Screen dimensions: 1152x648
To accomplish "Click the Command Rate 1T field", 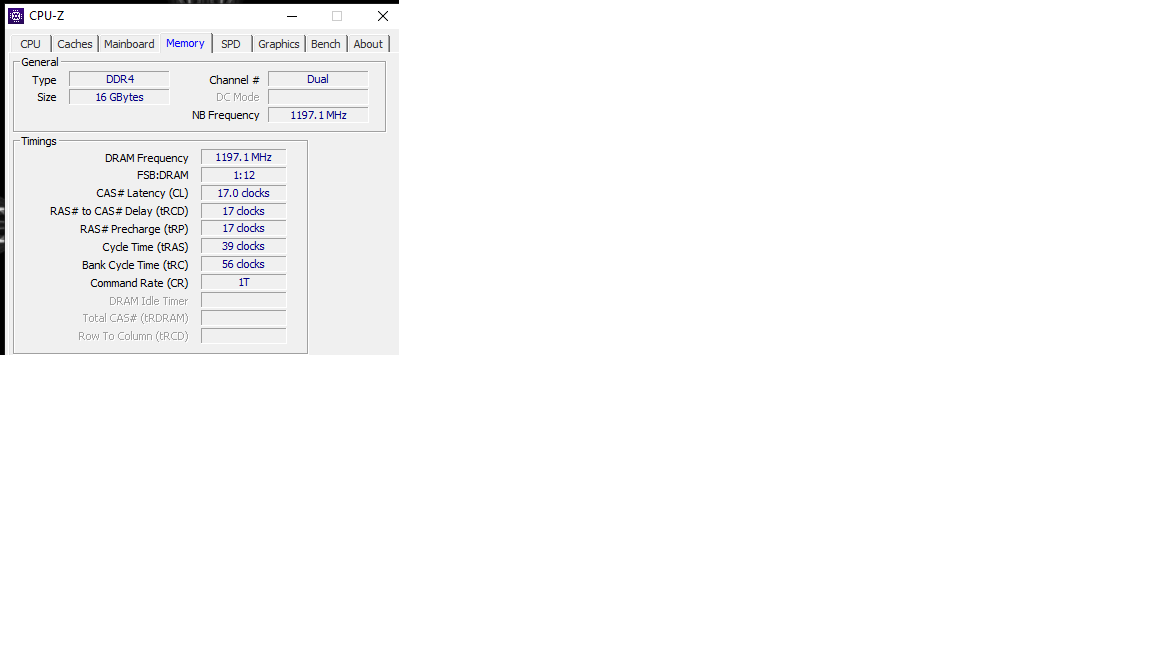I will tap(244, 282).
